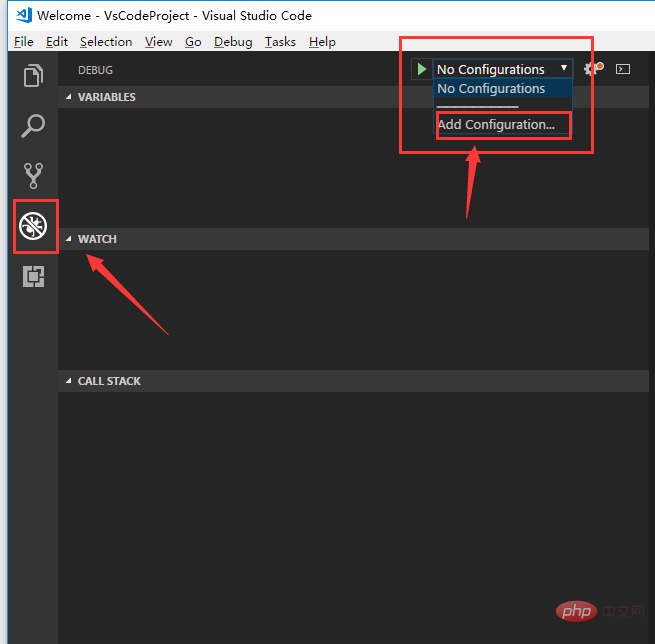Open the Explorer view in activity bar
655x644 pixels.
click(x=33, y=76)
